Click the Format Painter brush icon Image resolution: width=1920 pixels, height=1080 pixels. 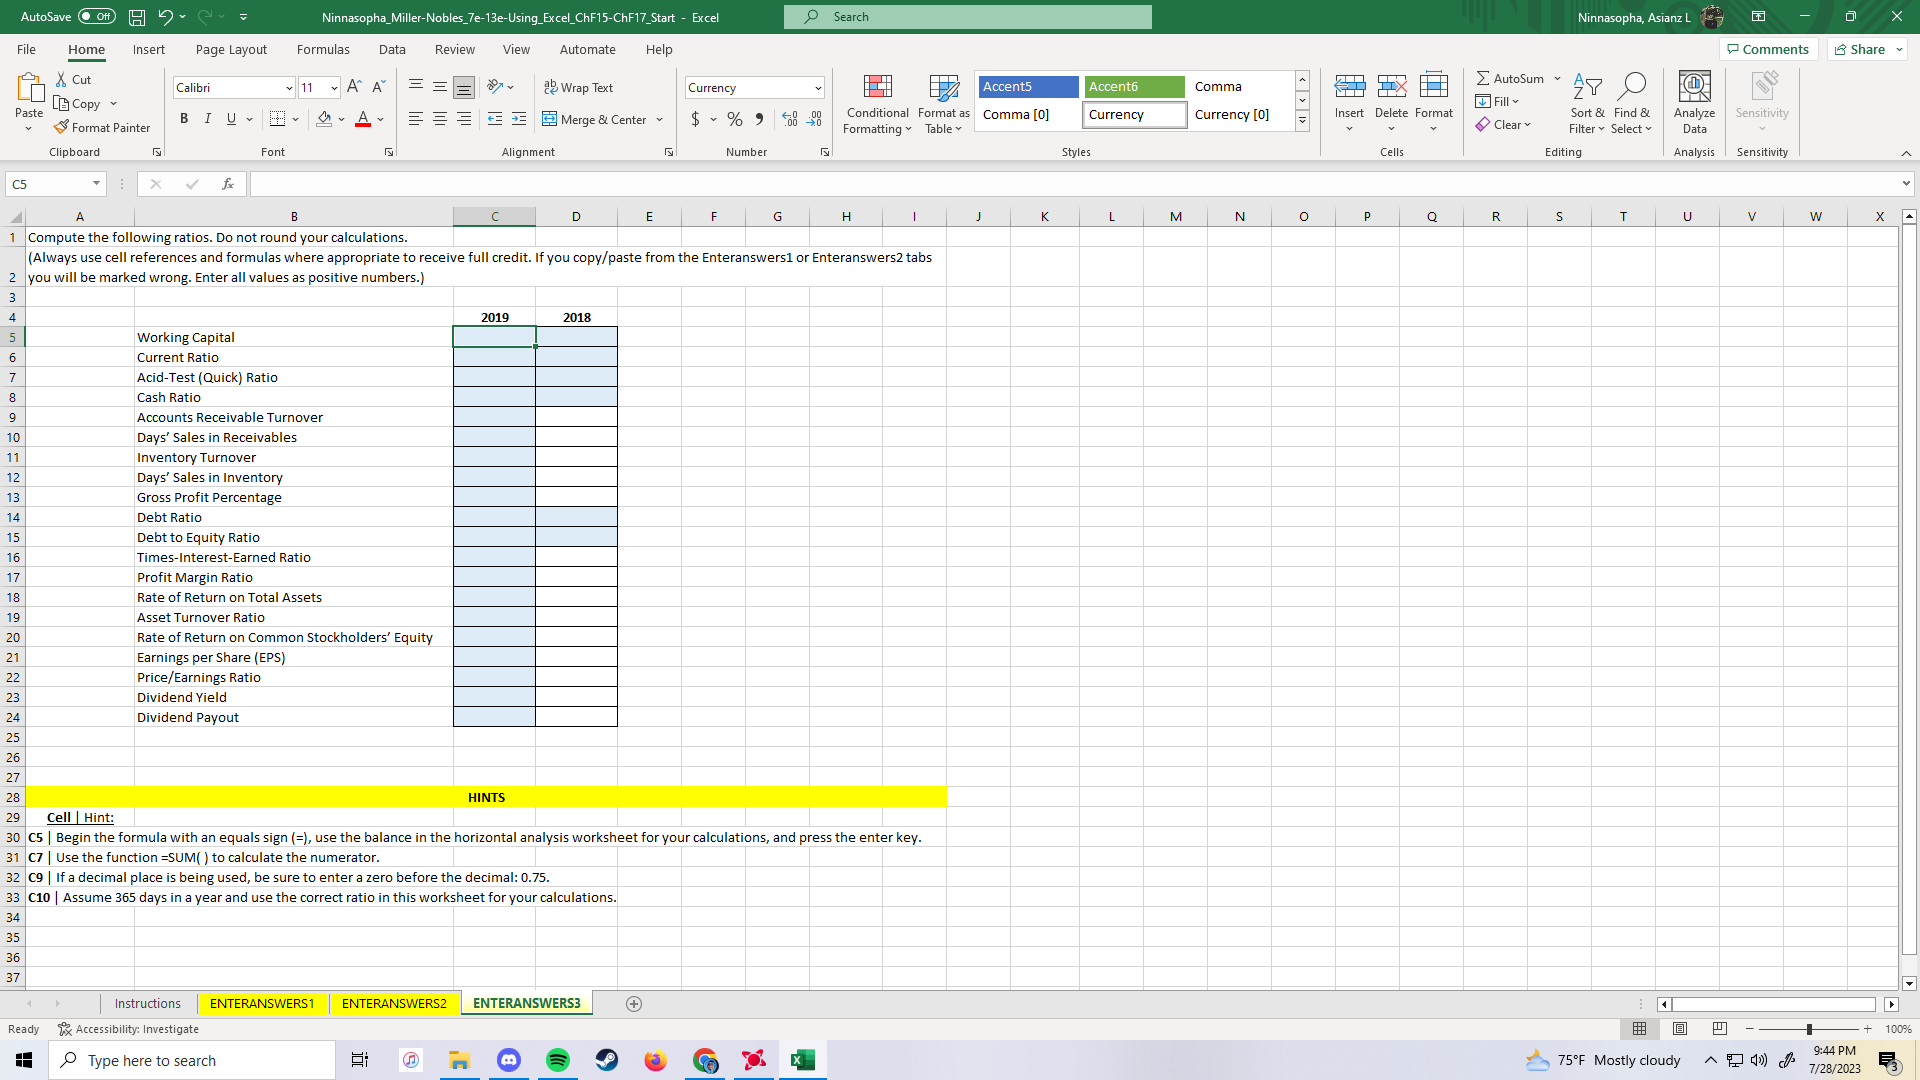pyautogui.click(x=62, y=127)
